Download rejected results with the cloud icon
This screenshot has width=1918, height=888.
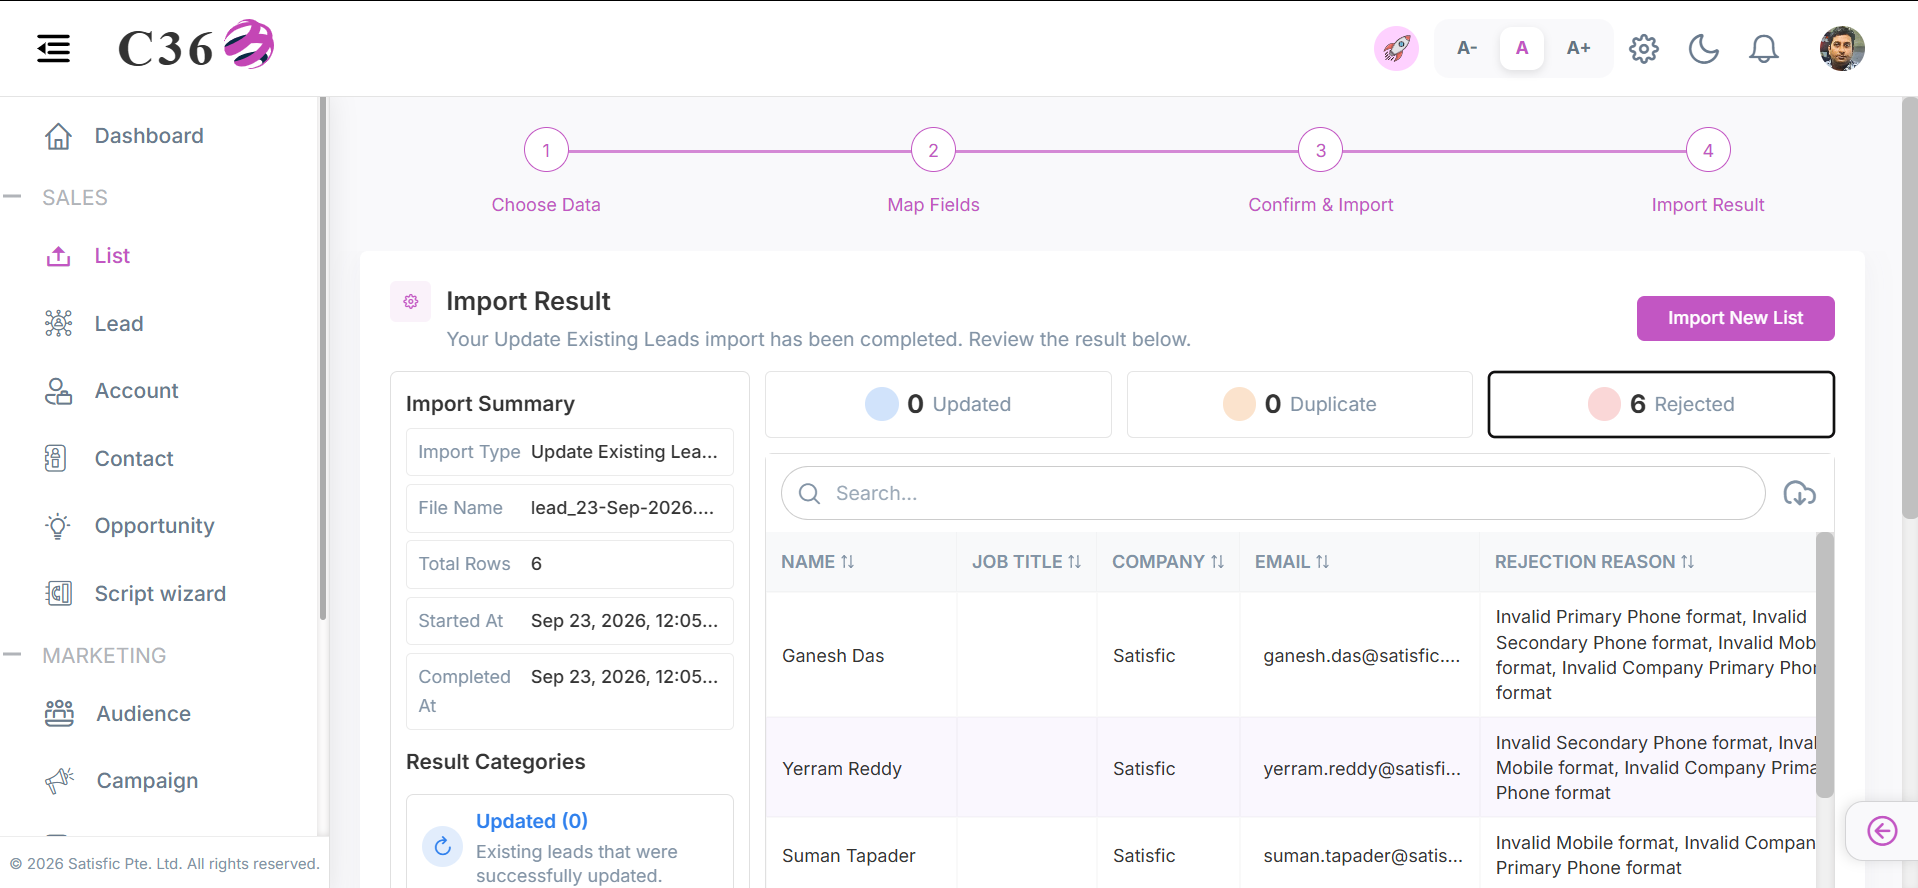(1799, 493)
